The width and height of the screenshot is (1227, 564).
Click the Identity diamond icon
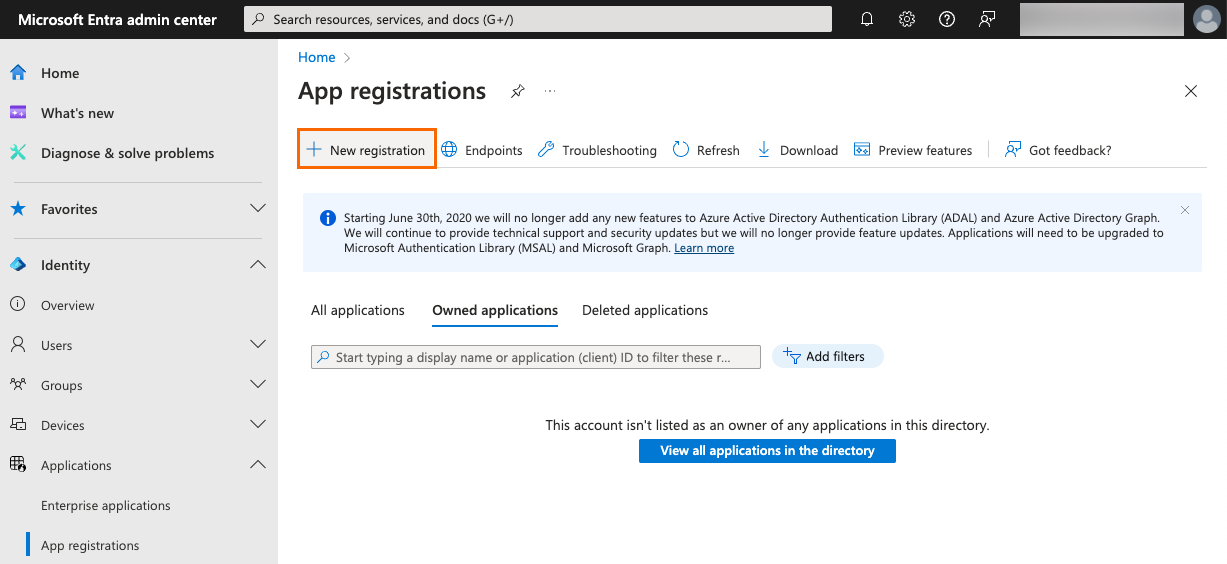point(18,265)
